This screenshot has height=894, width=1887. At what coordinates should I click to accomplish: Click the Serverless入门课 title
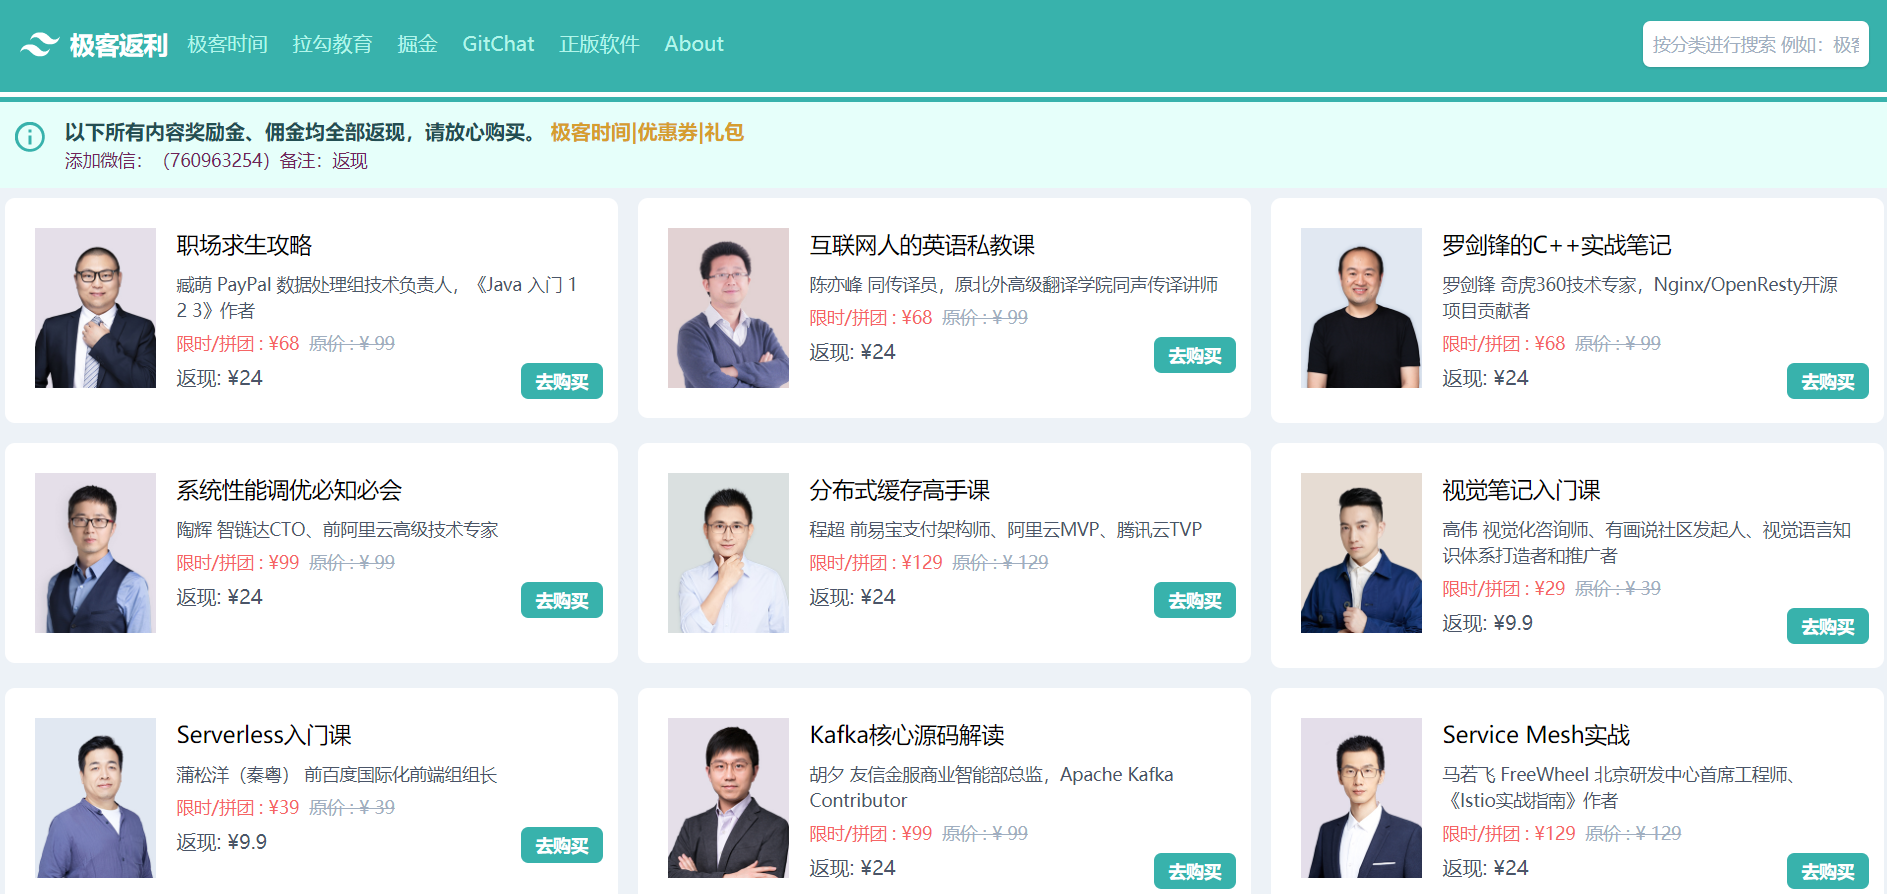click(x=264, y=735)
